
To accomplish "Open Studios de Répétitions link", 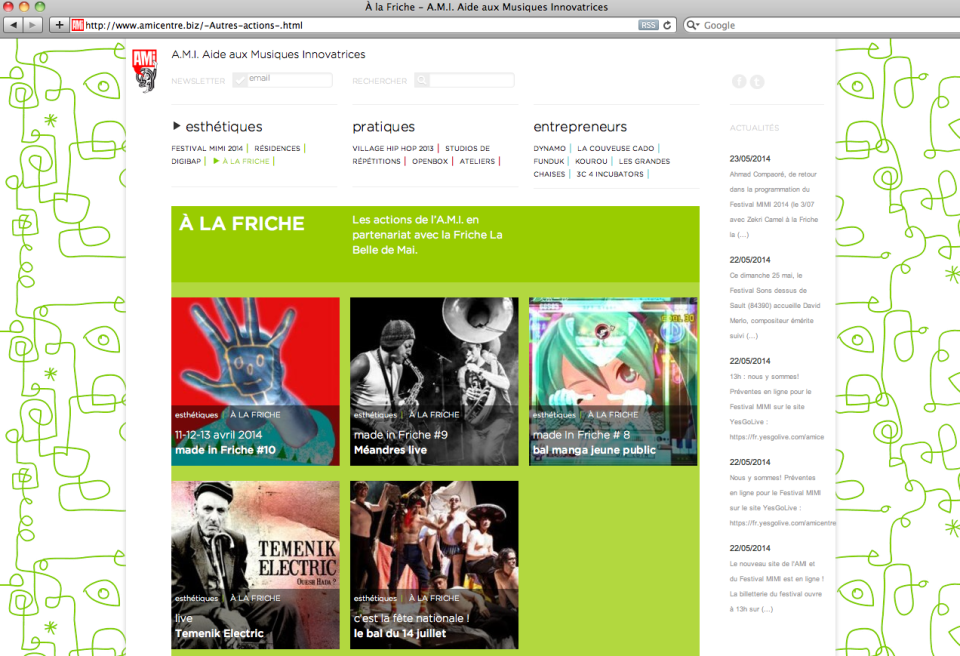I will click(x=467, y=148).
